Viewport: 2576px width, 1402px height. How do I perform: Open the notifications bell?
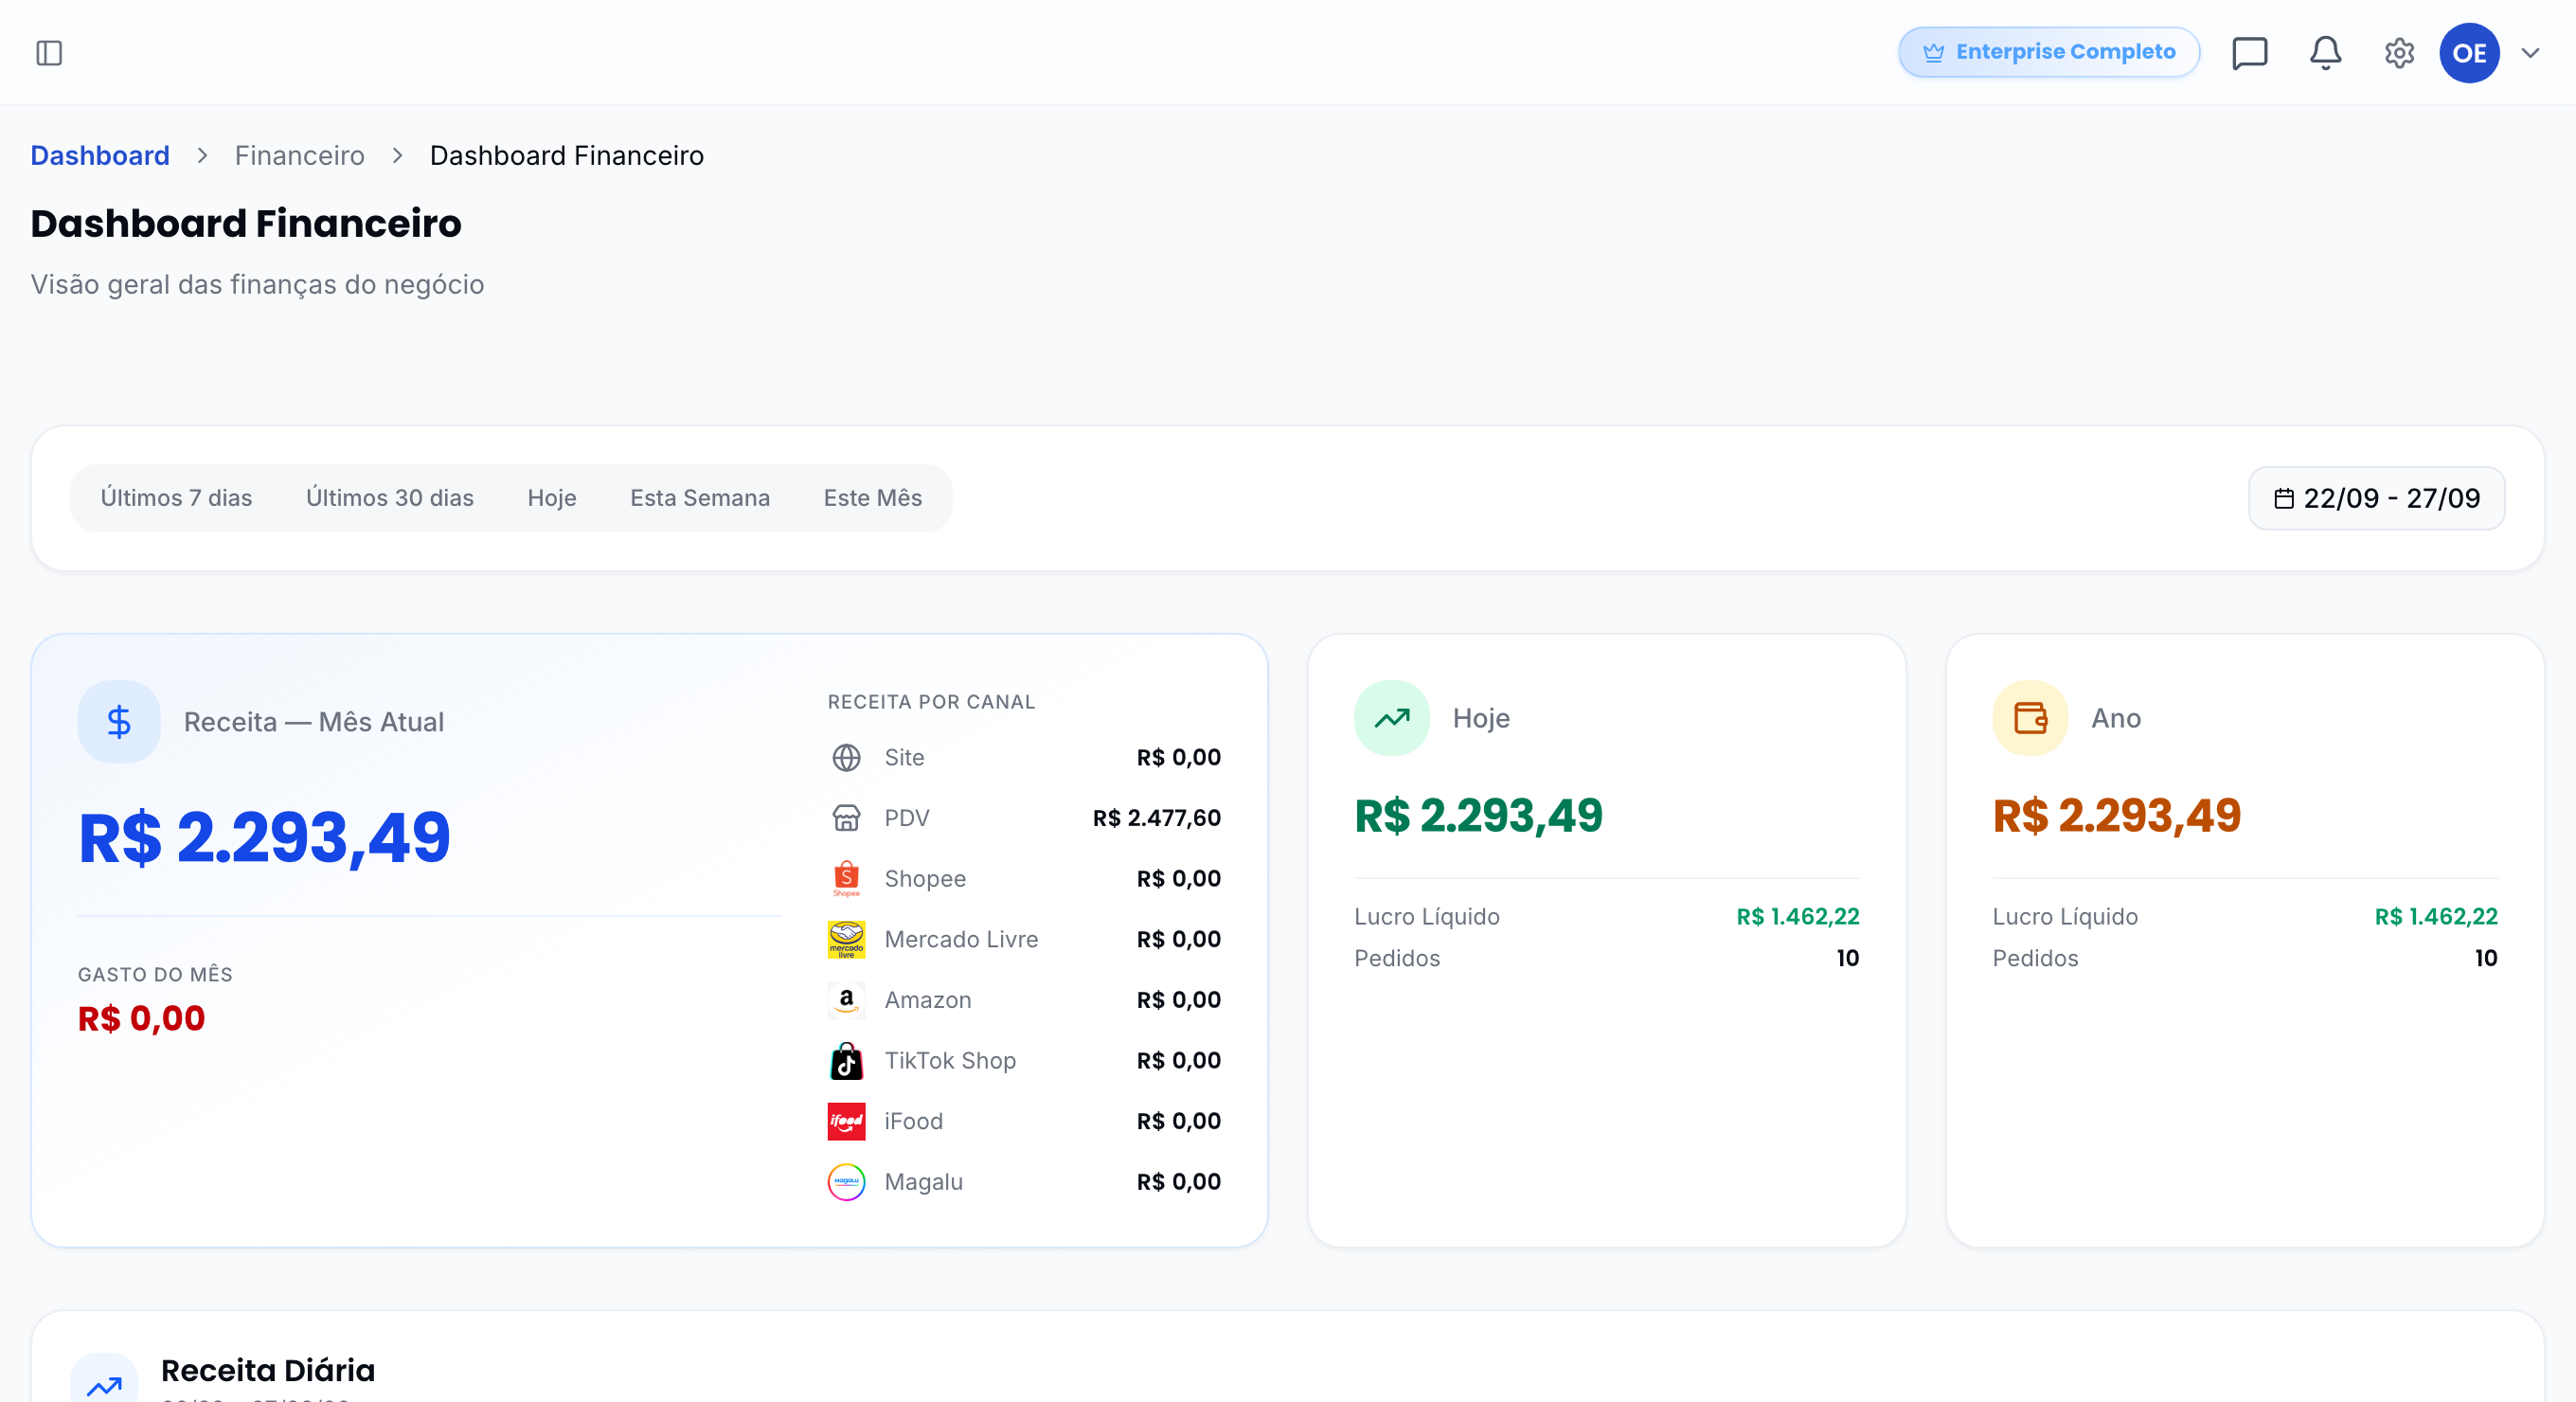[2325, 53]
